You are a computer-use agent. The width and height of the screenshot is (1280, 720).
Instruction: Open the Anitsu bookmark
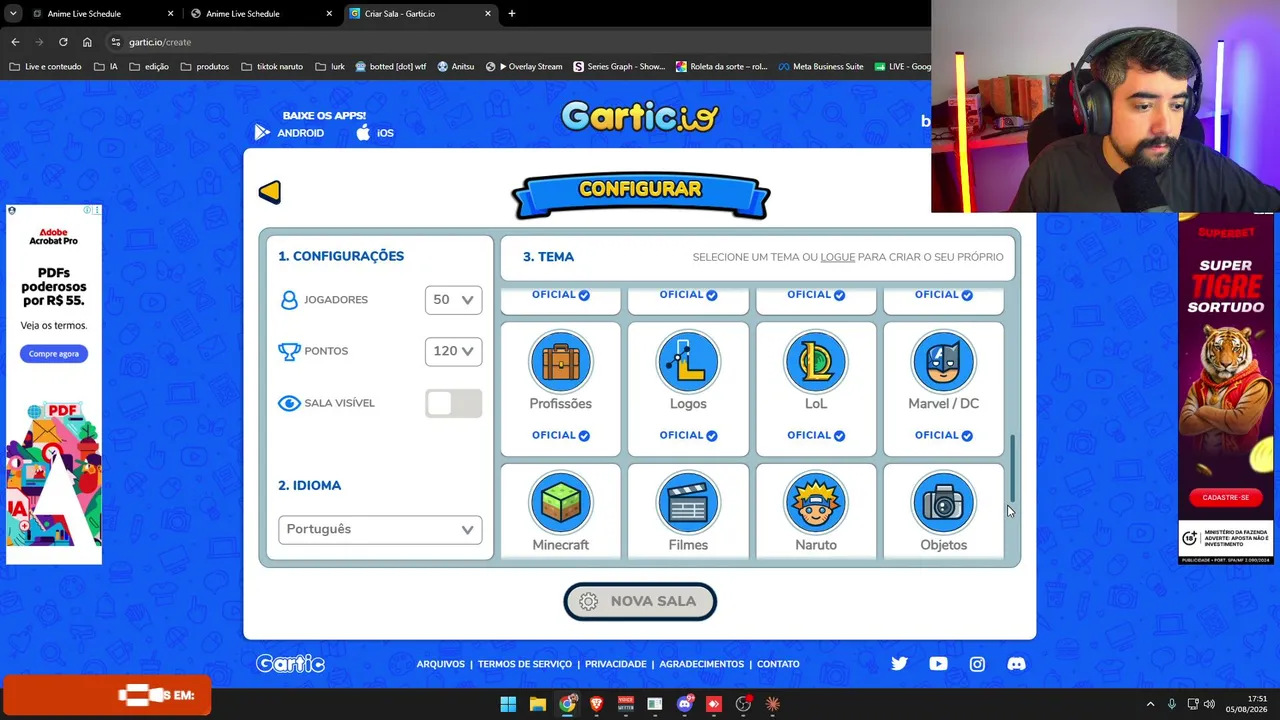point(455,67)
